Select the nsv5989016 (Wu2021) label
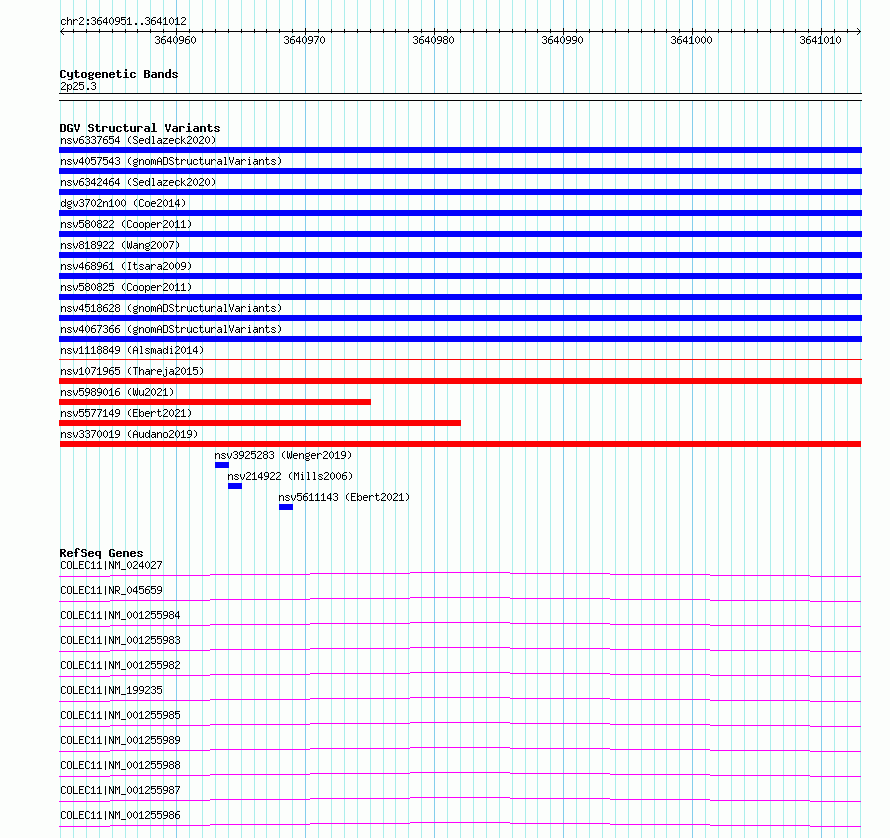 coord(117,392)
